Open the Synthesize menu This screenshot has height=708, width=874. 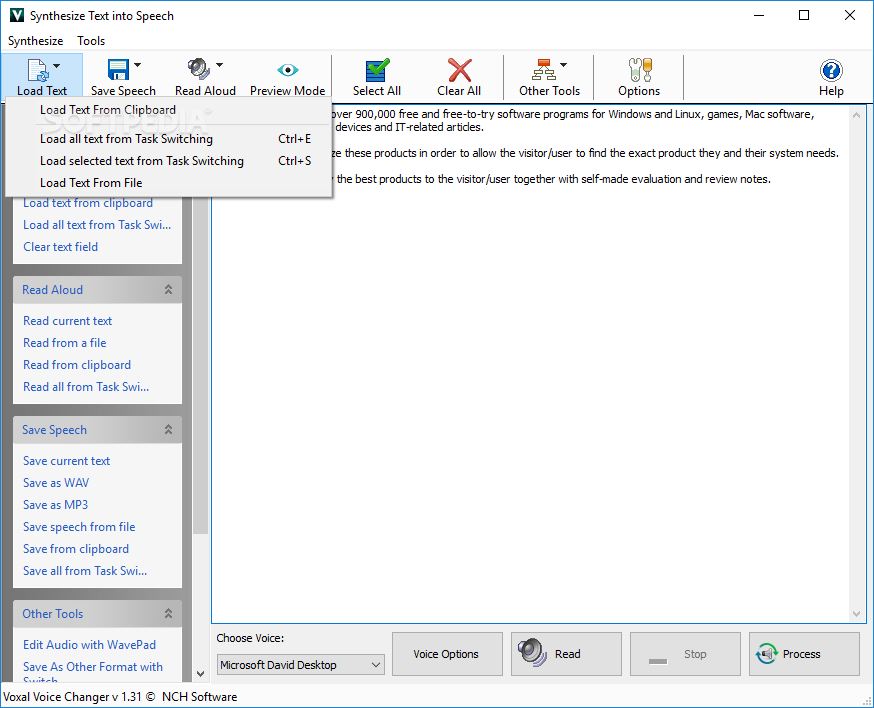(36, 41)
